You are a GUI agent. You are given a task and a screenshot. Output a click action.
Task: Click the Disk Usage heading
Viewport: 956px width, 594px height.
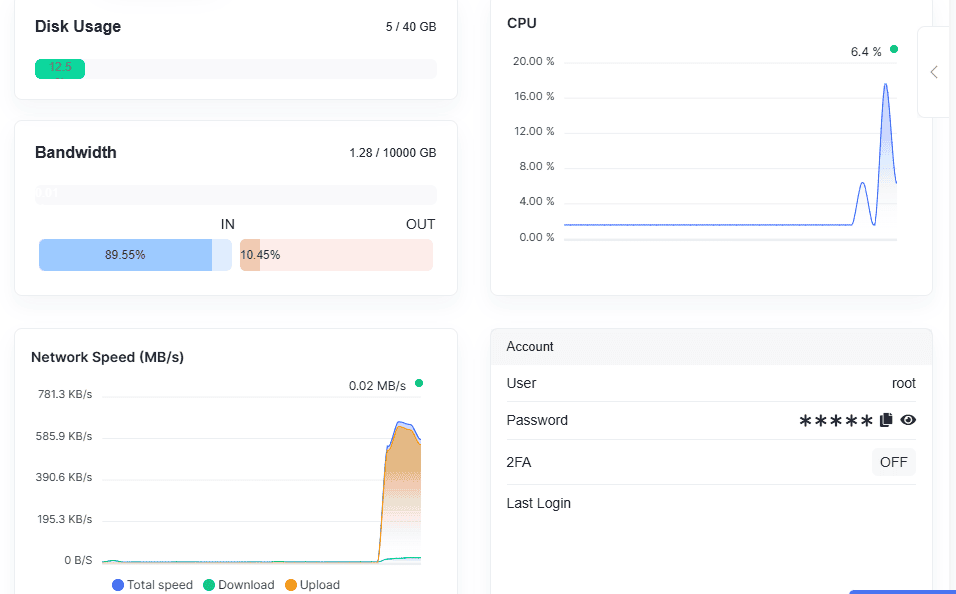click(x=78, y=26)
